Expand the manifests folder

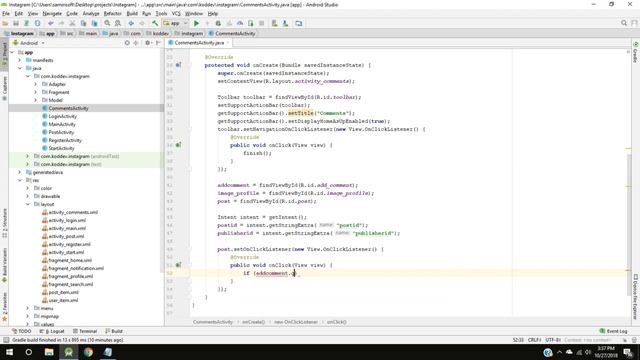(20, 60)
